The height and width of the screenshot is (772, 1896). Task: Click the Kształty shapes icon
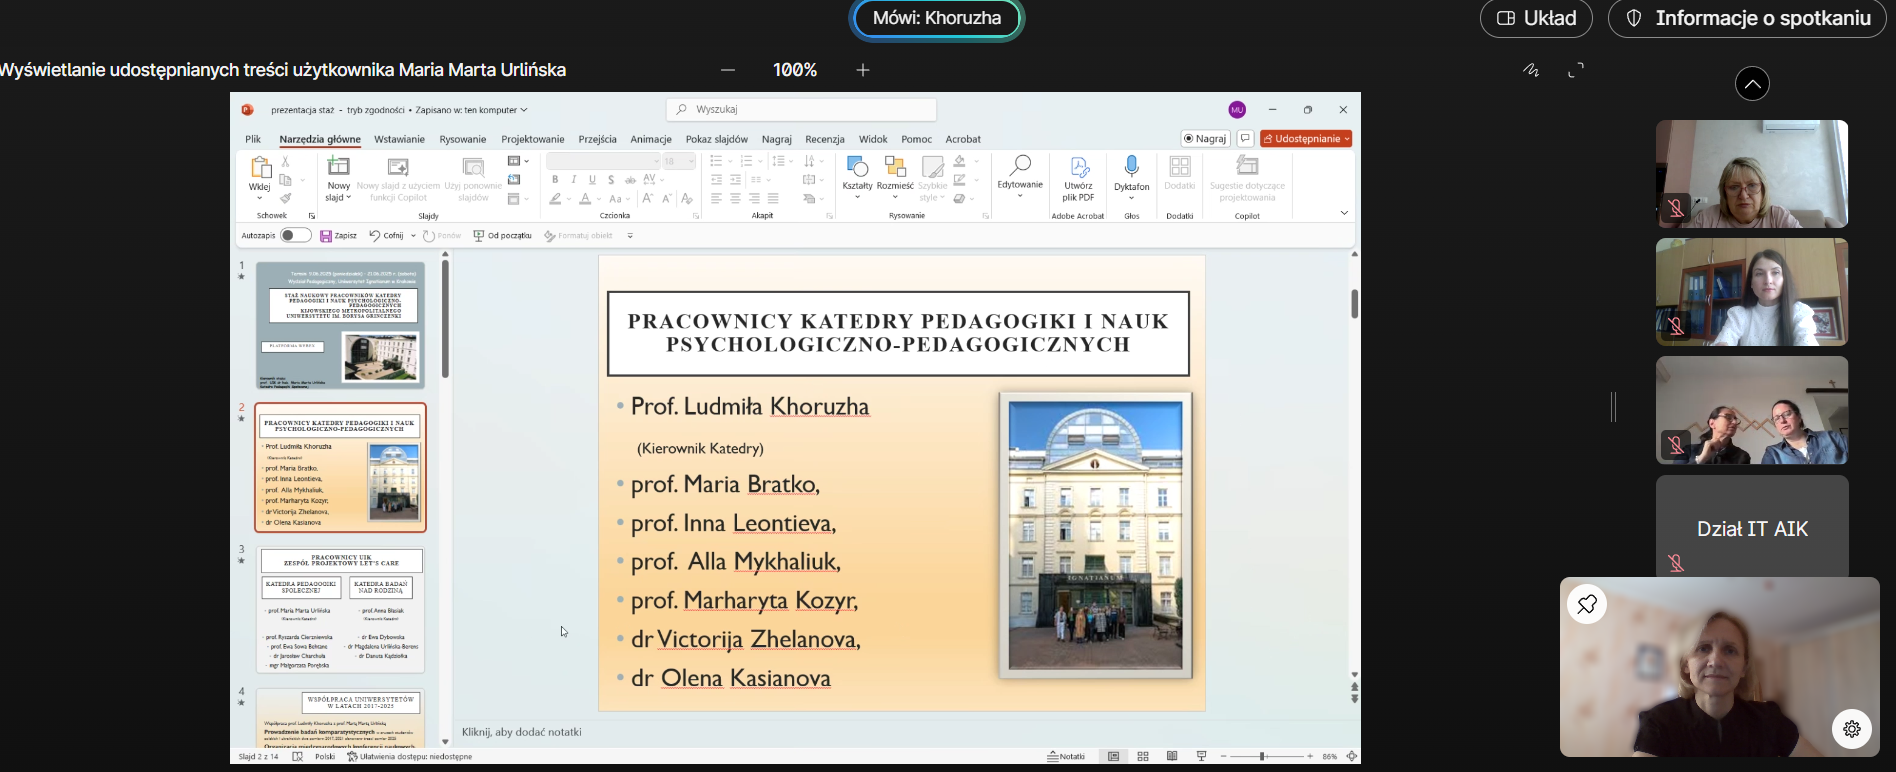coord(857,167)
